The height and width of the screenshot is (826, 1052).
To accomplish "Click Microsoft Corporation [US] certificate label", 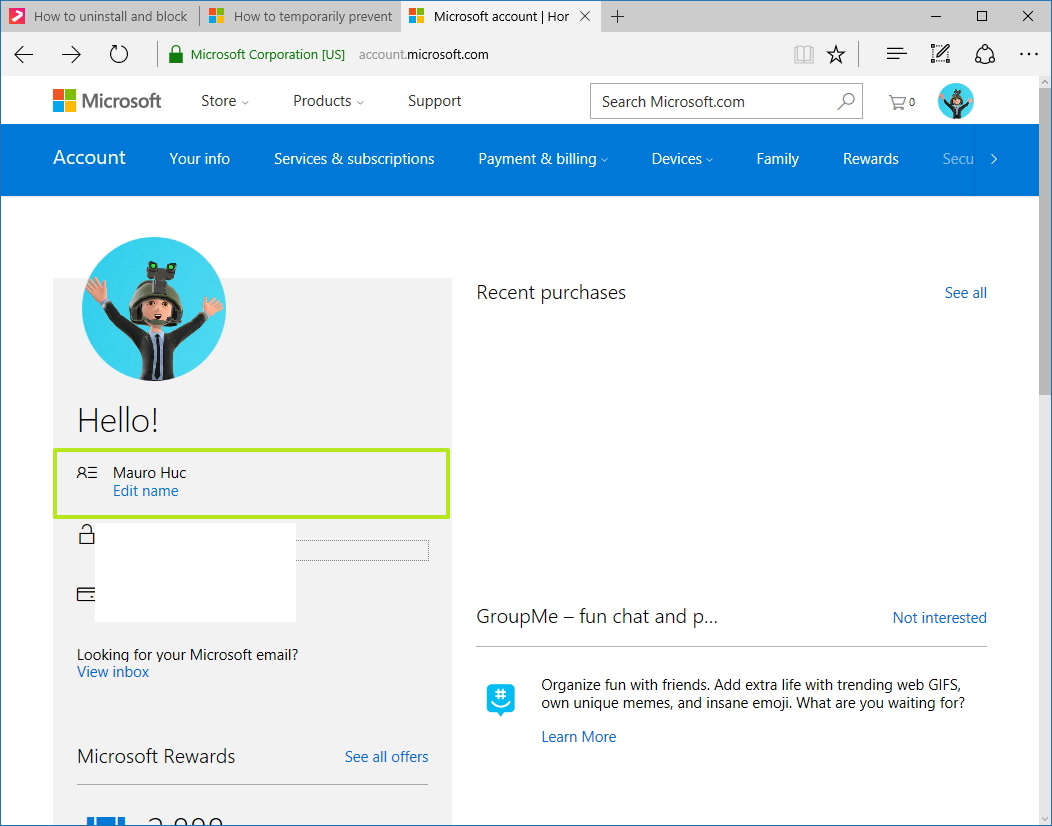I will tap(268, 54).
